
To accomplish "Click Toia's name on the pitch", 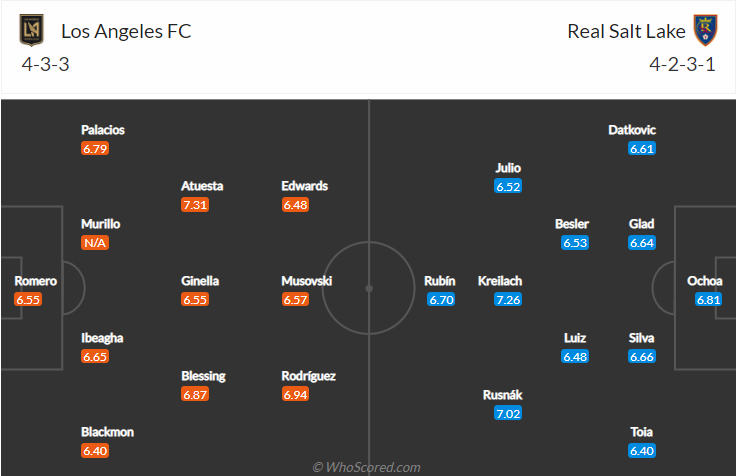I will point(641,432).
